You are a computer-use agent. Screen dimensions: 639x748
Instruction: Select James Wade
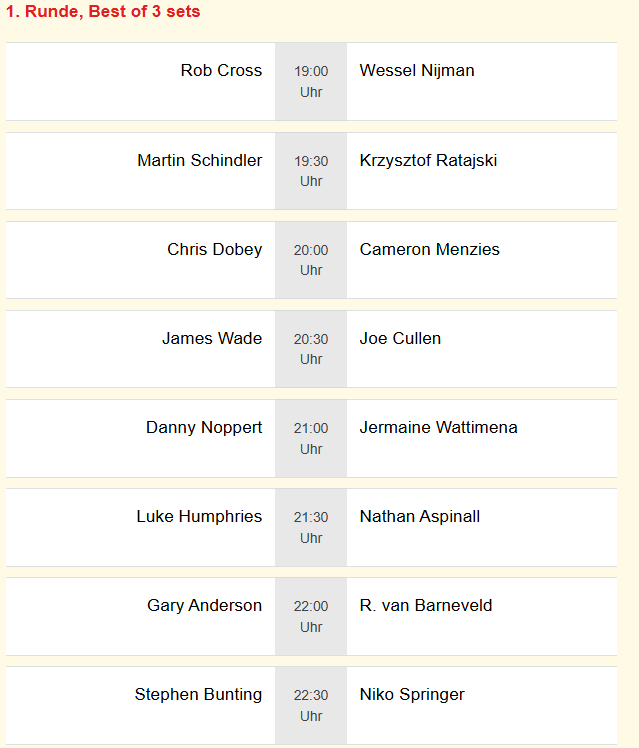click(x=212, y=339)
